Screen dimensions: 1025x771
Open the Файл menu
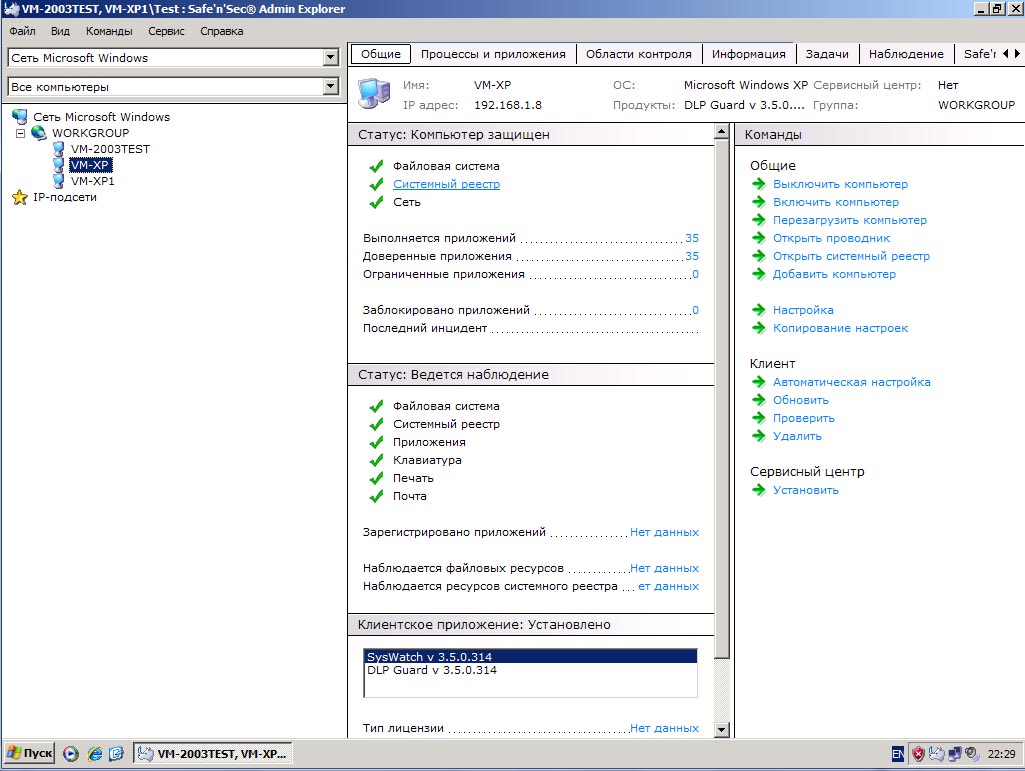click(22, 31)
